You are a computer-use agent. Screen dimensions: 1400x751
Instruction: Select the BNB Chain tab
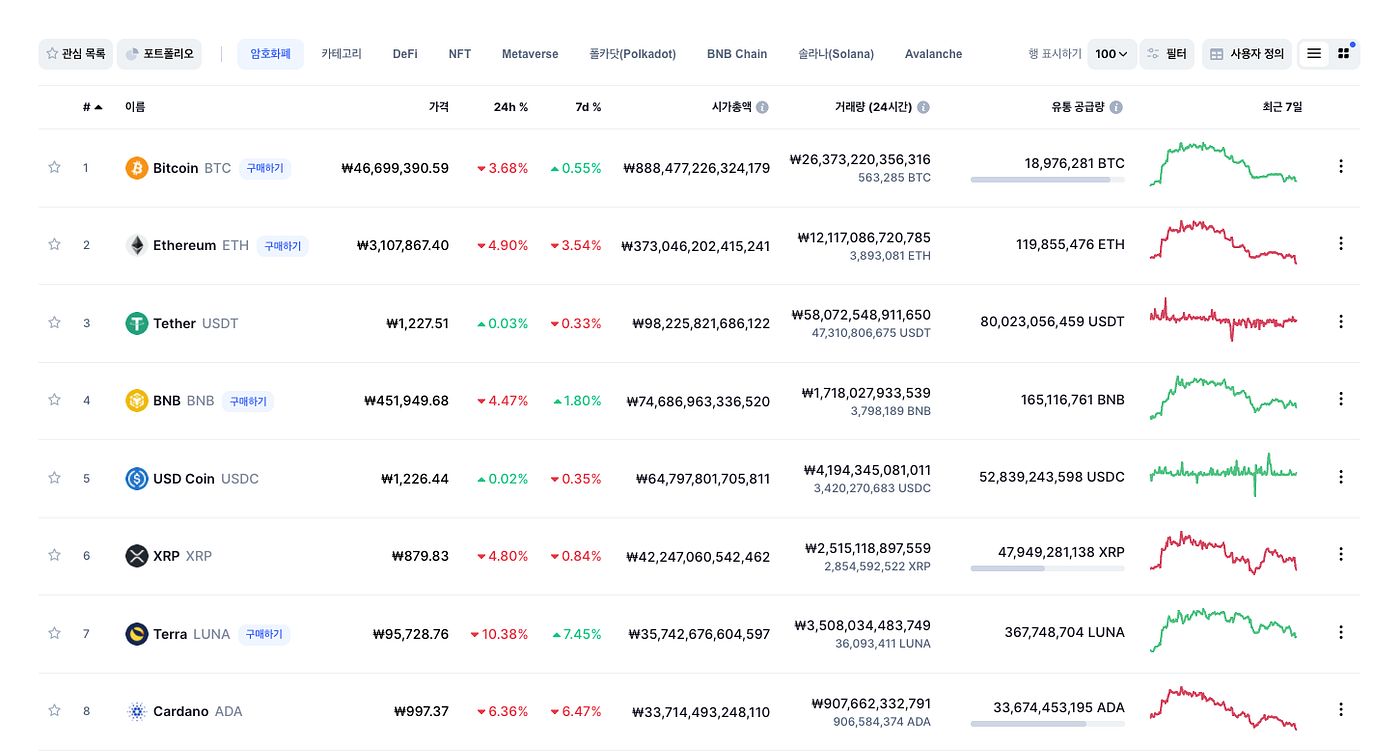[737, 54]
